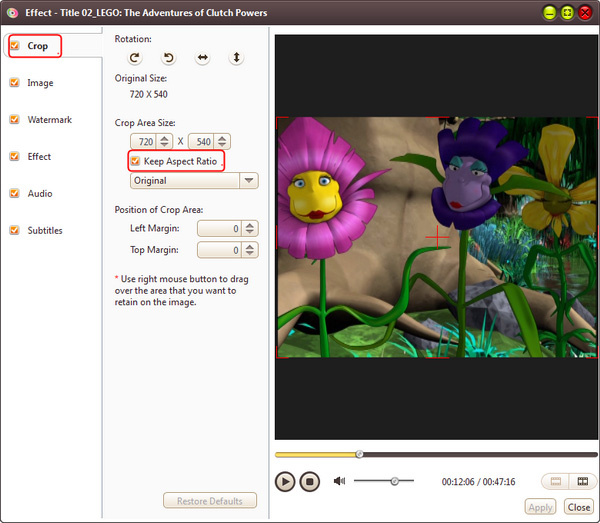
Task: Mute the volume speaker icon
Action: (339, 481)
